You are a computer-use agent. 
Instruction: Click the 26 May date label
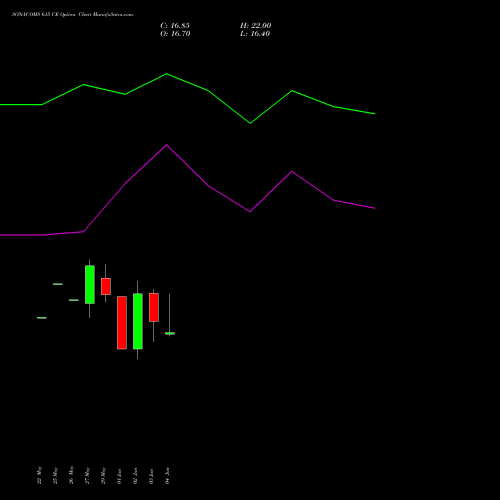71,475
